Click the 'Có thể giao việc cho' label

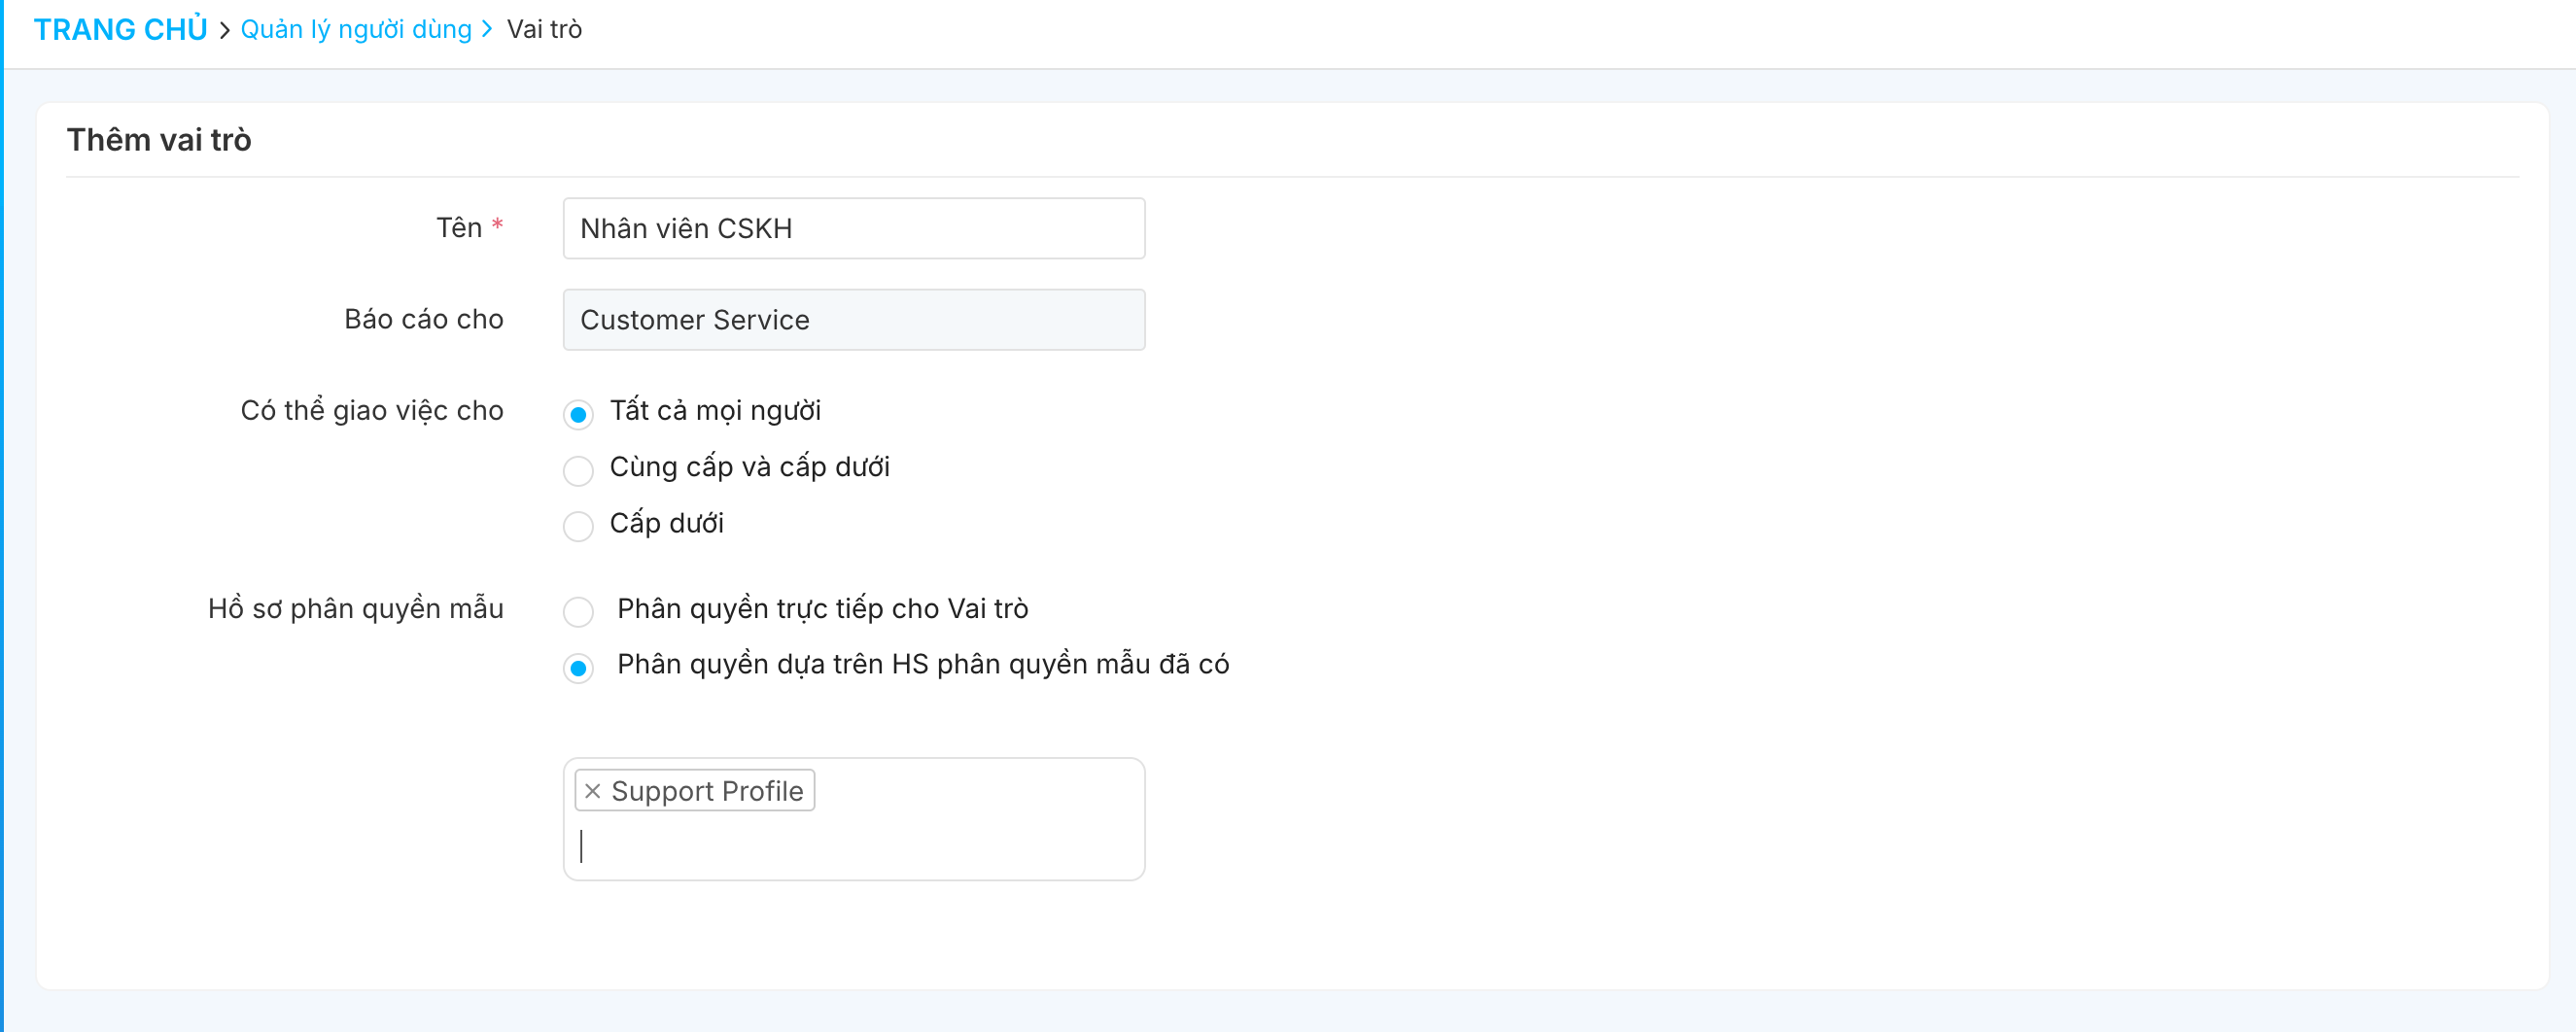[x=371, y=411]
